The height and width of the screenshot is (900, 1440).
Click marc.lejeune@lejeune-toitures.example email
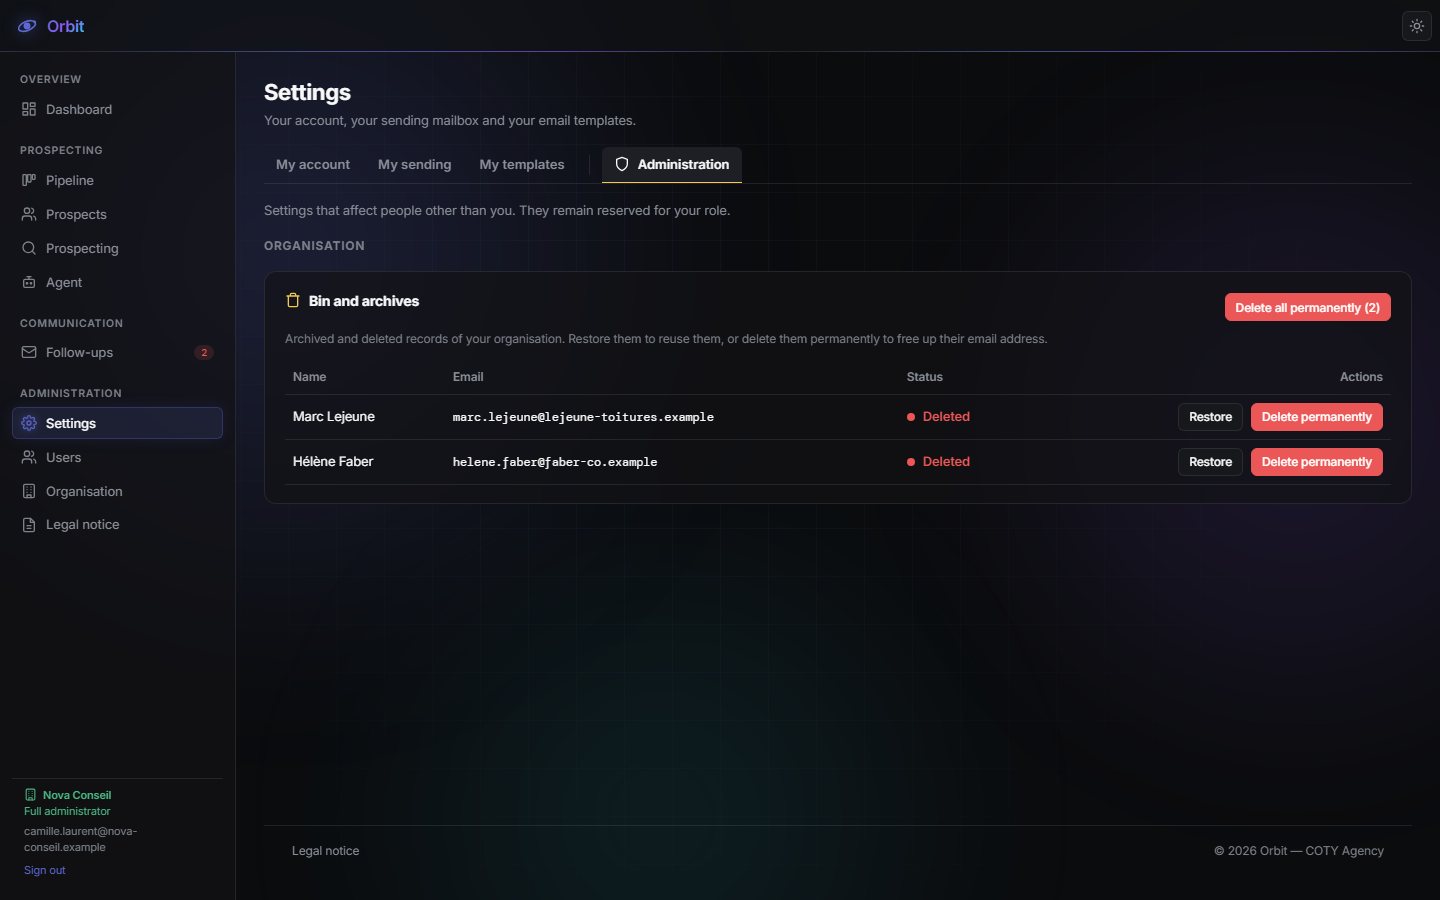(583, 417)
